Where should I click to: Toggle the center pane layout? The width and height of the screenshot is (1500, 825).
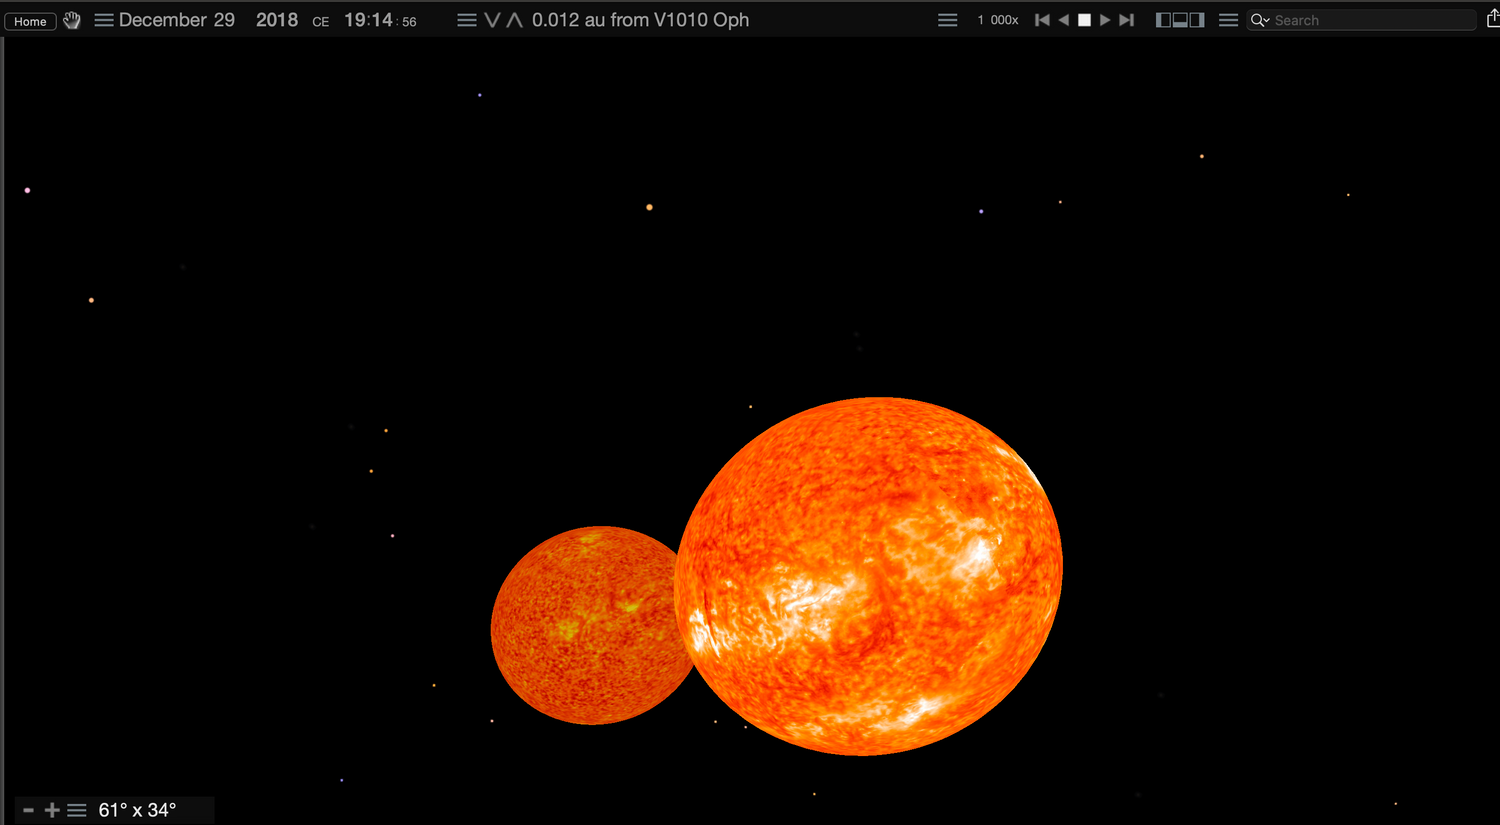tap(1180, 19)
